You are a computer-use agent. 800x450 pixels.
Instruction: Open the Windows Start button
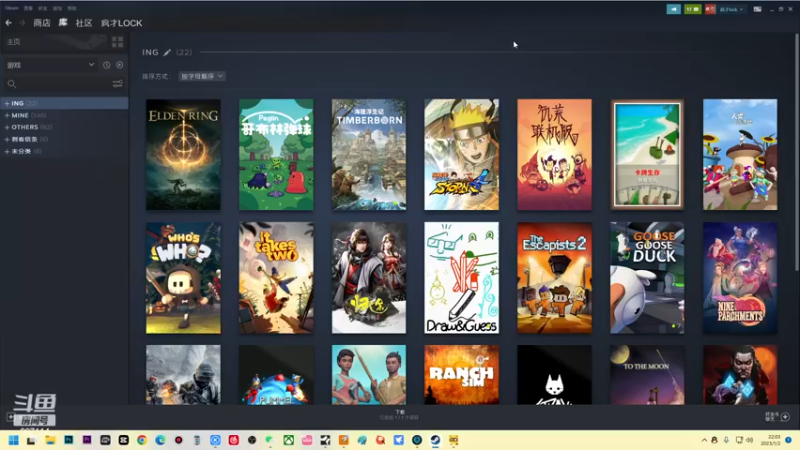tap(13, 440)
